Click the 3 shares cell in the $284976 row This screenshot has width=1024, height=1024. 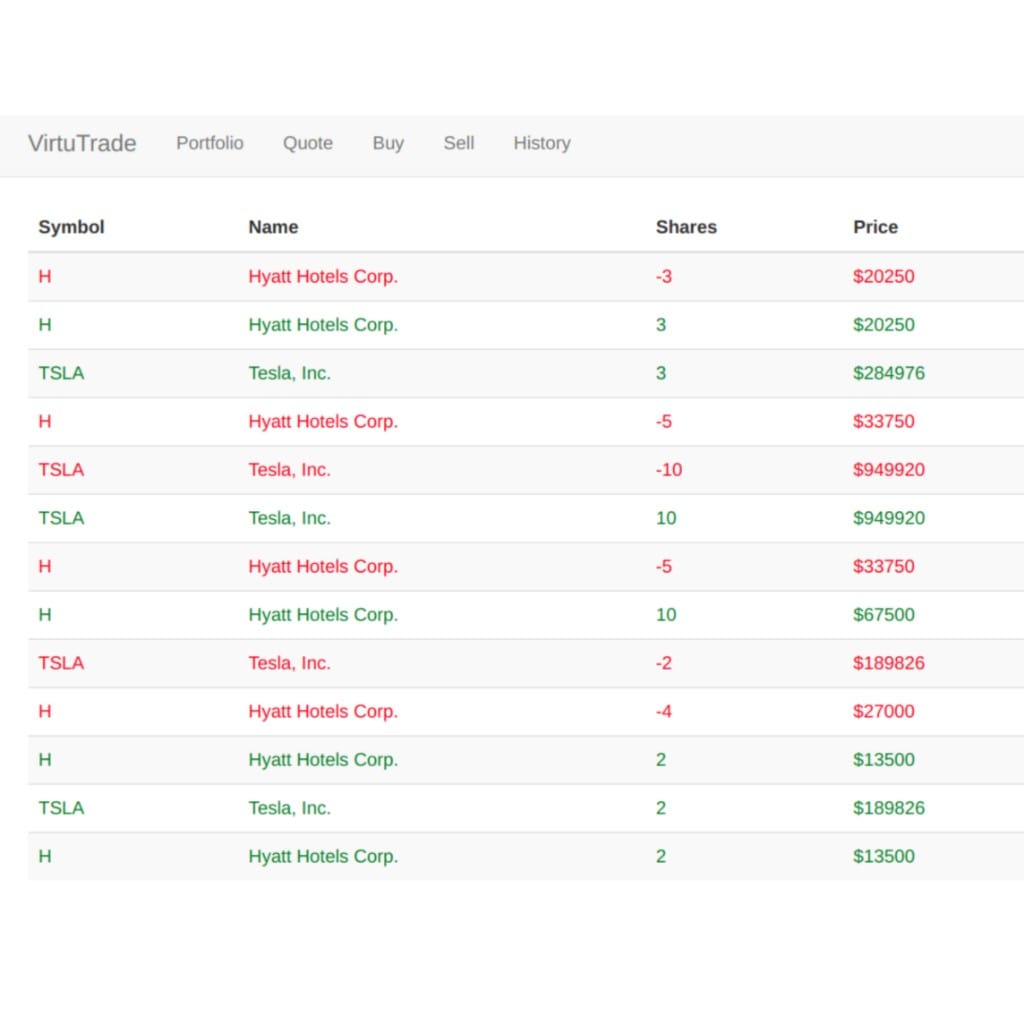point(661,373)
